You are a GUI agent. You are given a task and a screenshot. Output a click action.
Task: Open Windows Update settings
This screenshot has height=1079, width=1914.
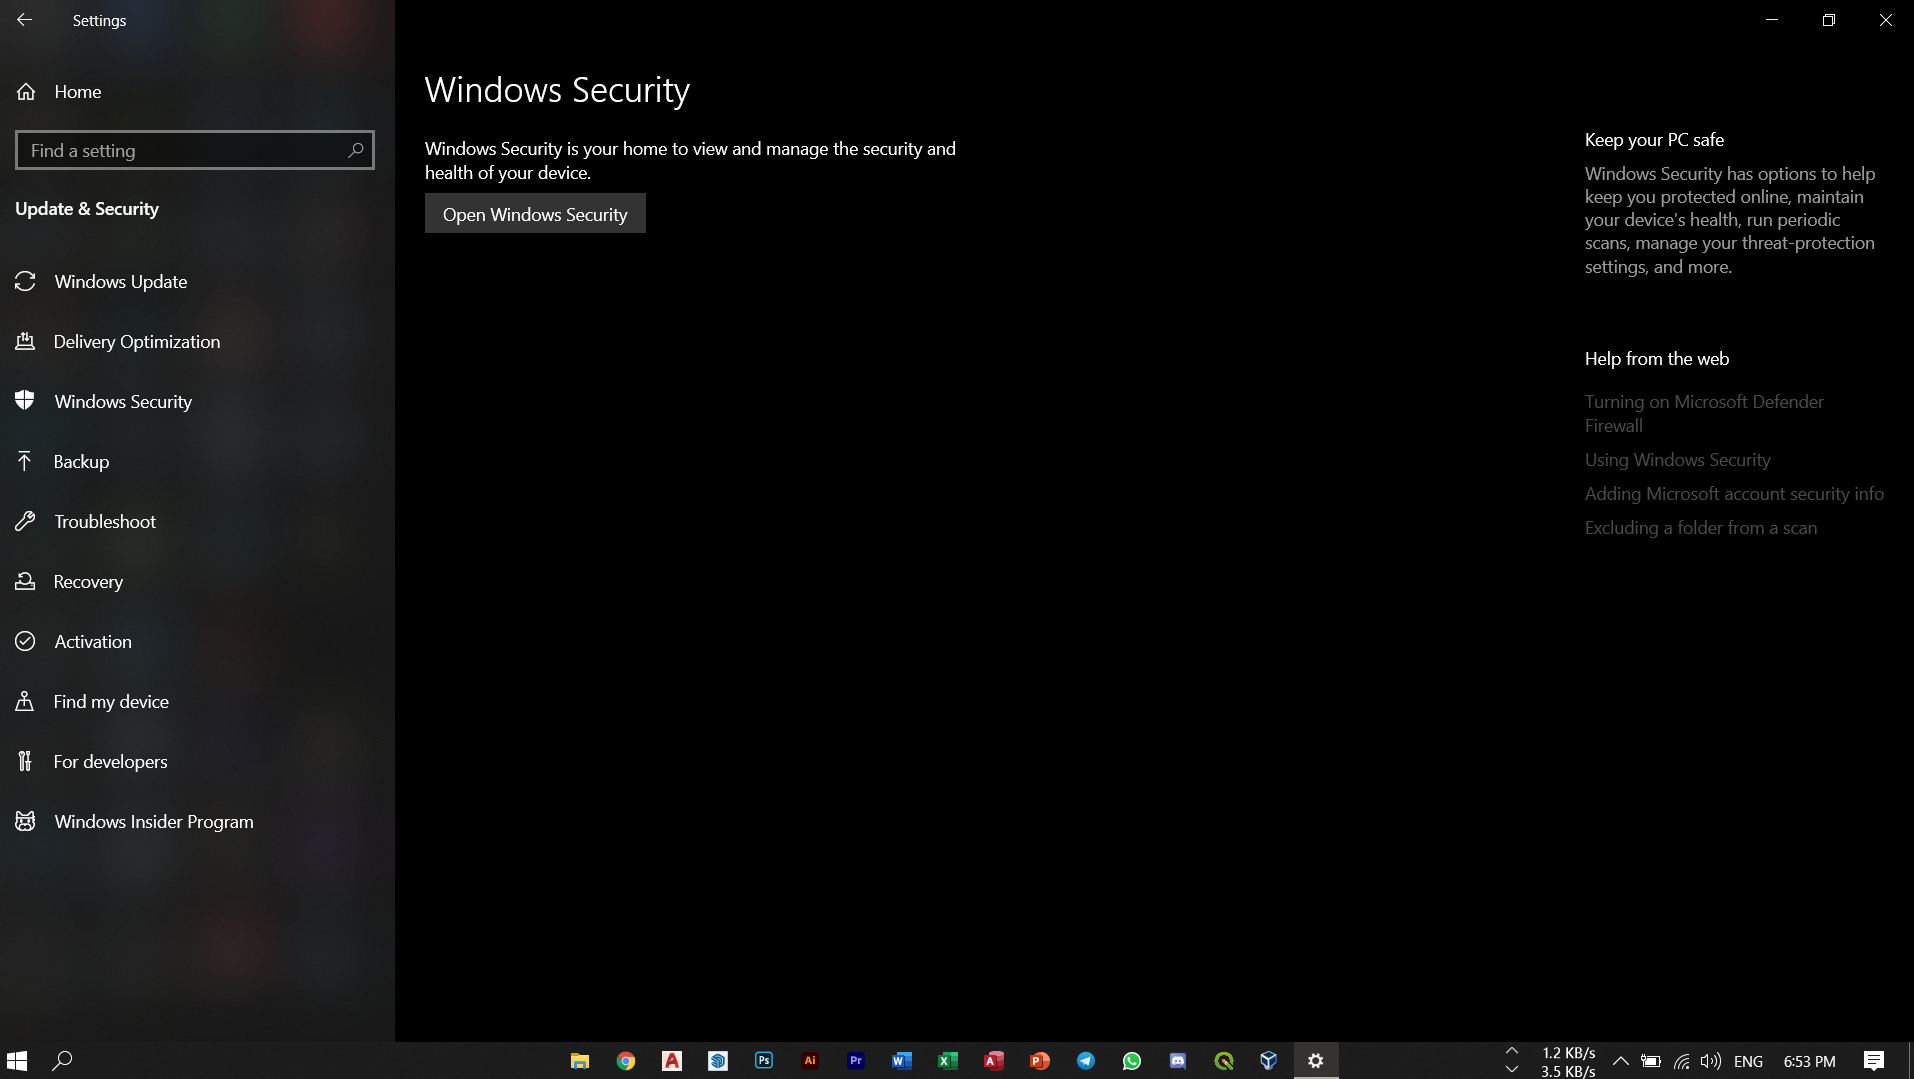pyautogui.click(x=120, y=281)
